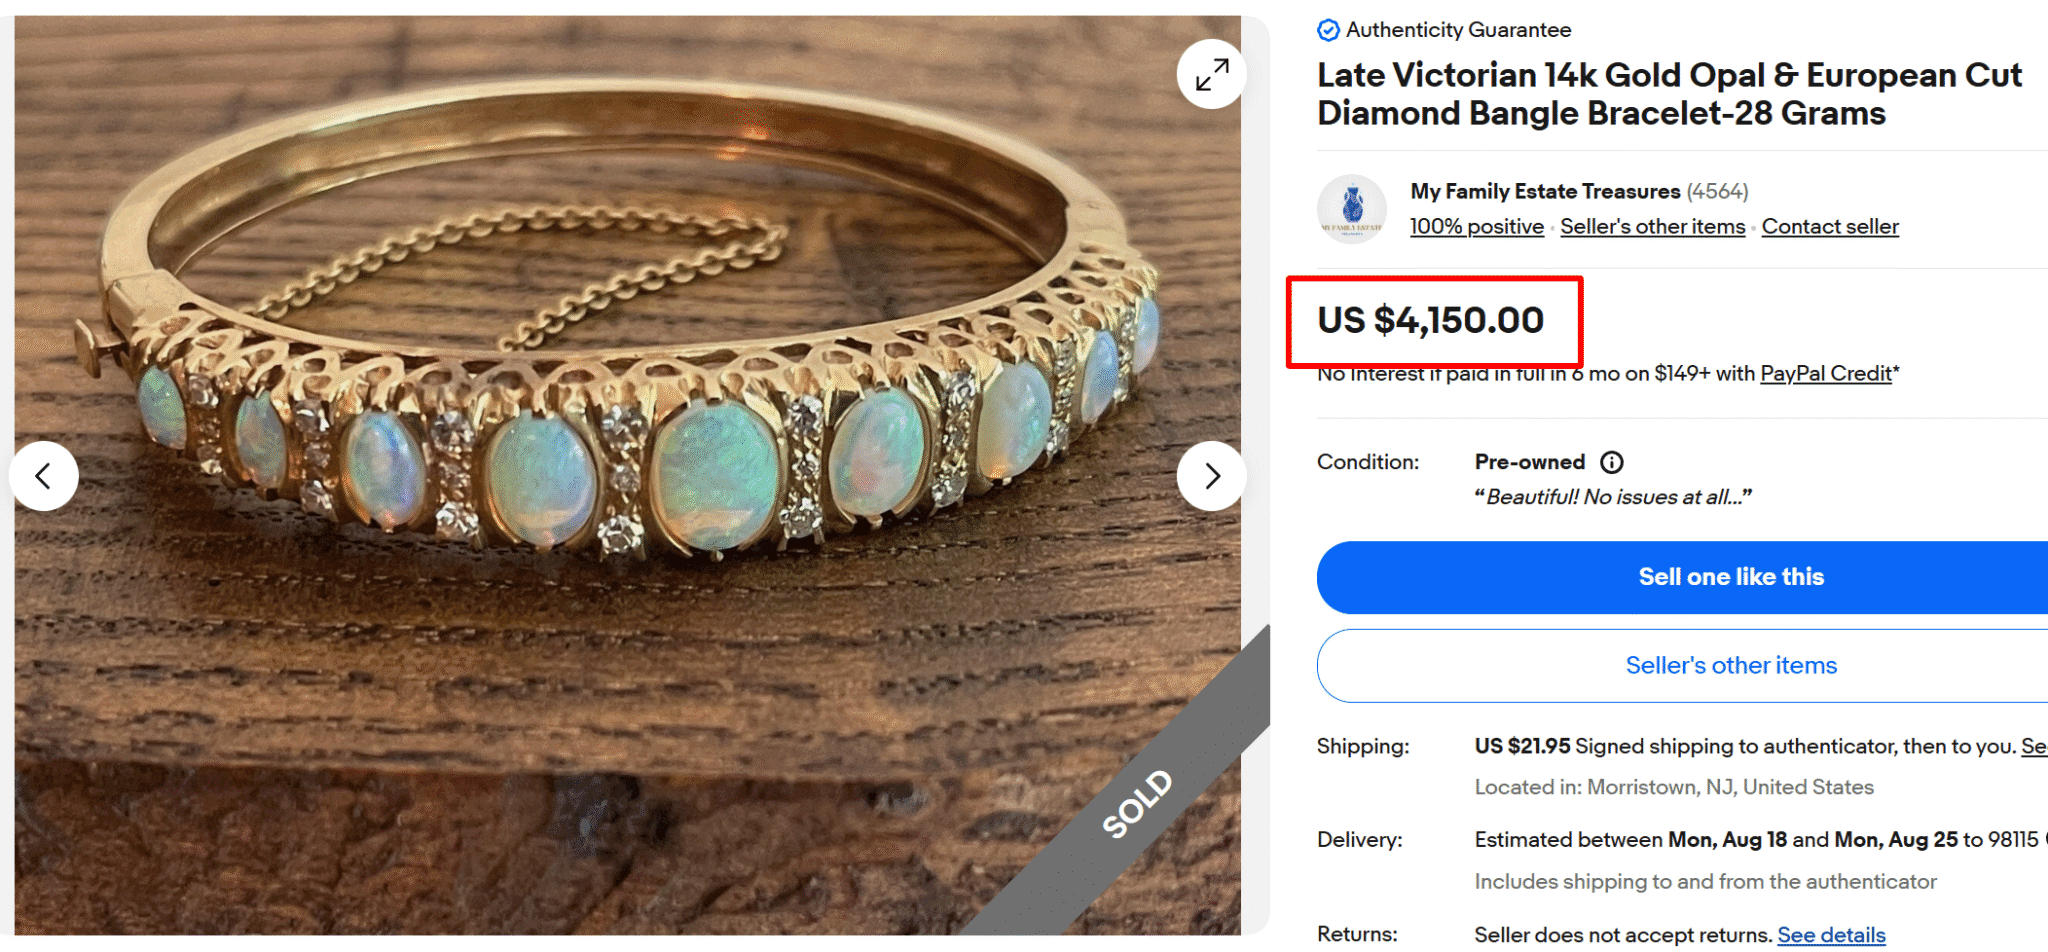Click the My Family Estate Treasures seller avatar
The image size is (2048, 952).
click(1352, 207)
